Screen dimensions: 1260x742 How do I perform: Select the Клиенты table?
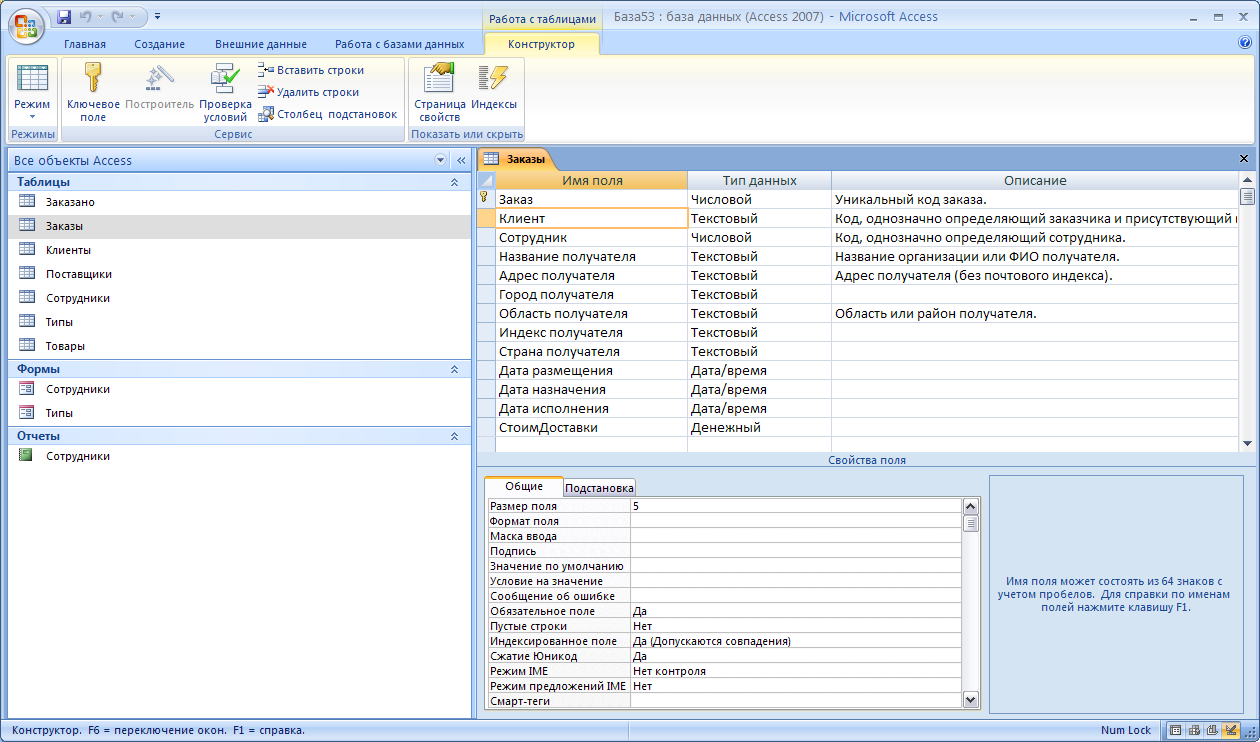239,250
